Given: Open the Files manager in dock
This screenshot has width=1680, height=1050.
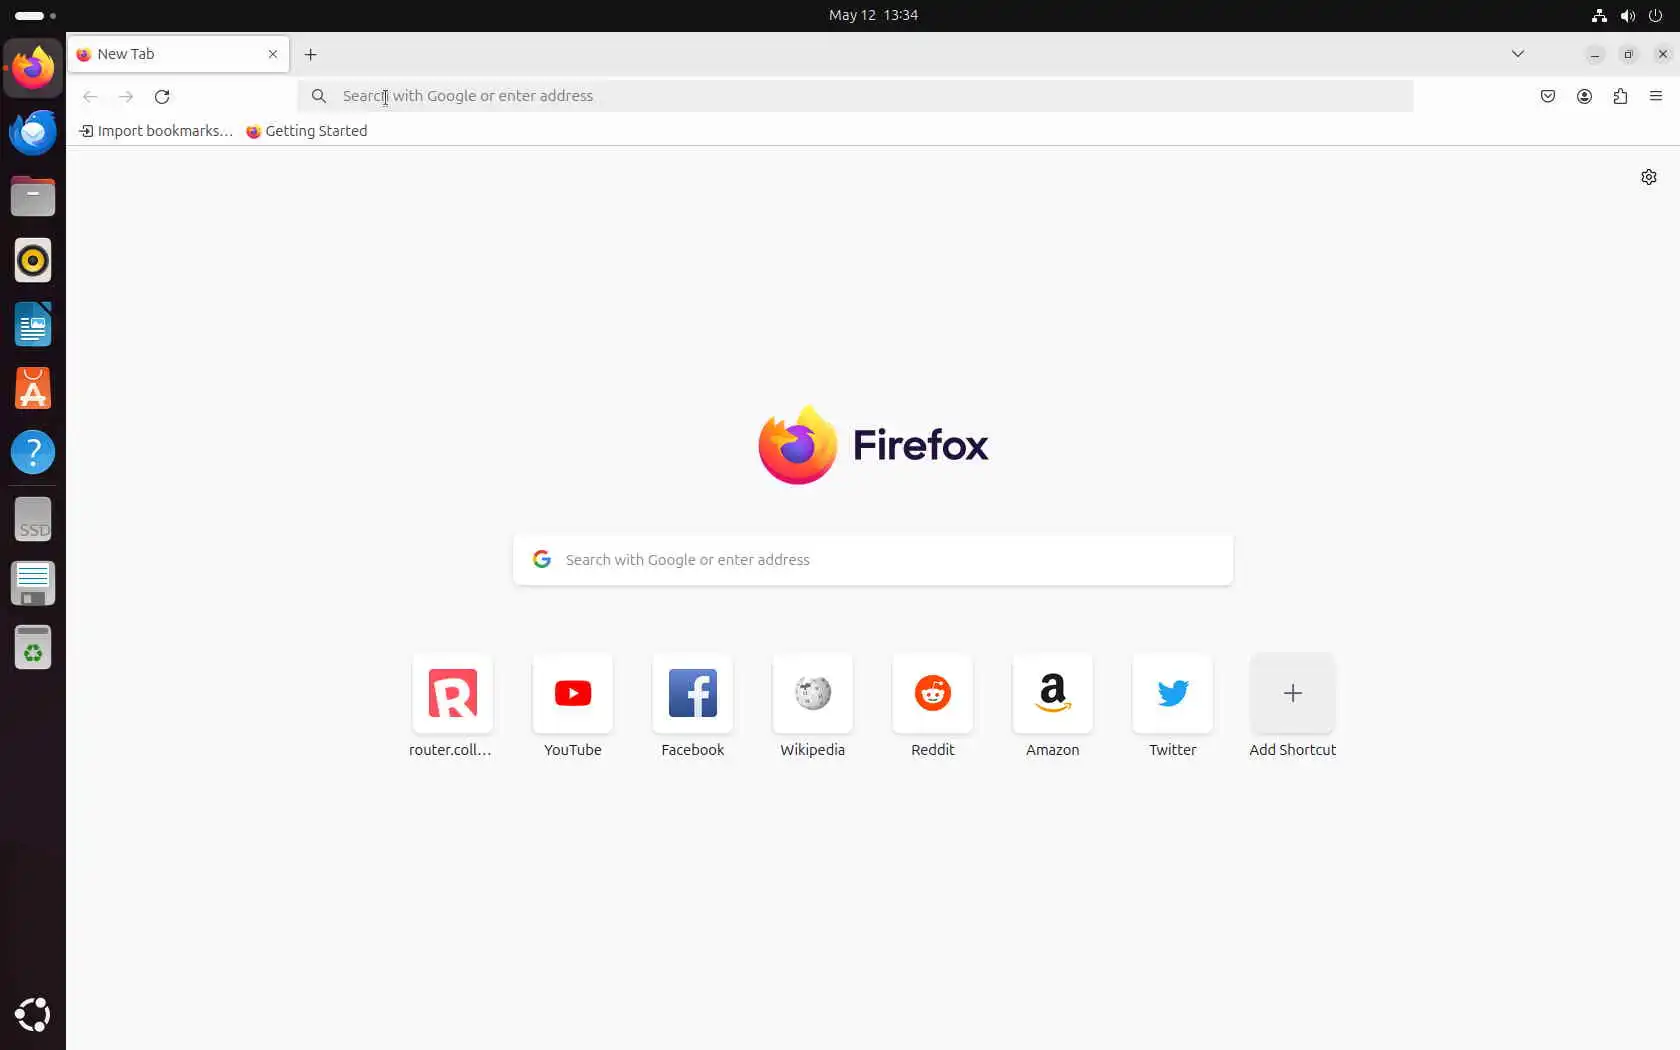Looking at the screenshot, I should pos(33,196).
